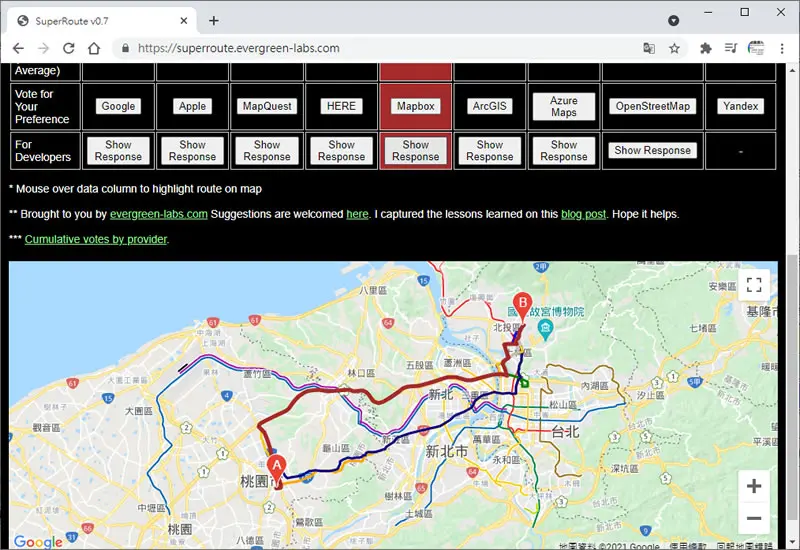
Task: Open the blog post link
Action: [584, 214]
